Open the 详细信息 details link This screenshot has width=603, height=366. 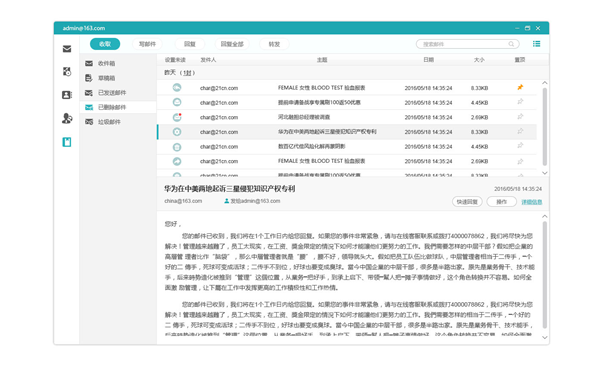(531, 202)
